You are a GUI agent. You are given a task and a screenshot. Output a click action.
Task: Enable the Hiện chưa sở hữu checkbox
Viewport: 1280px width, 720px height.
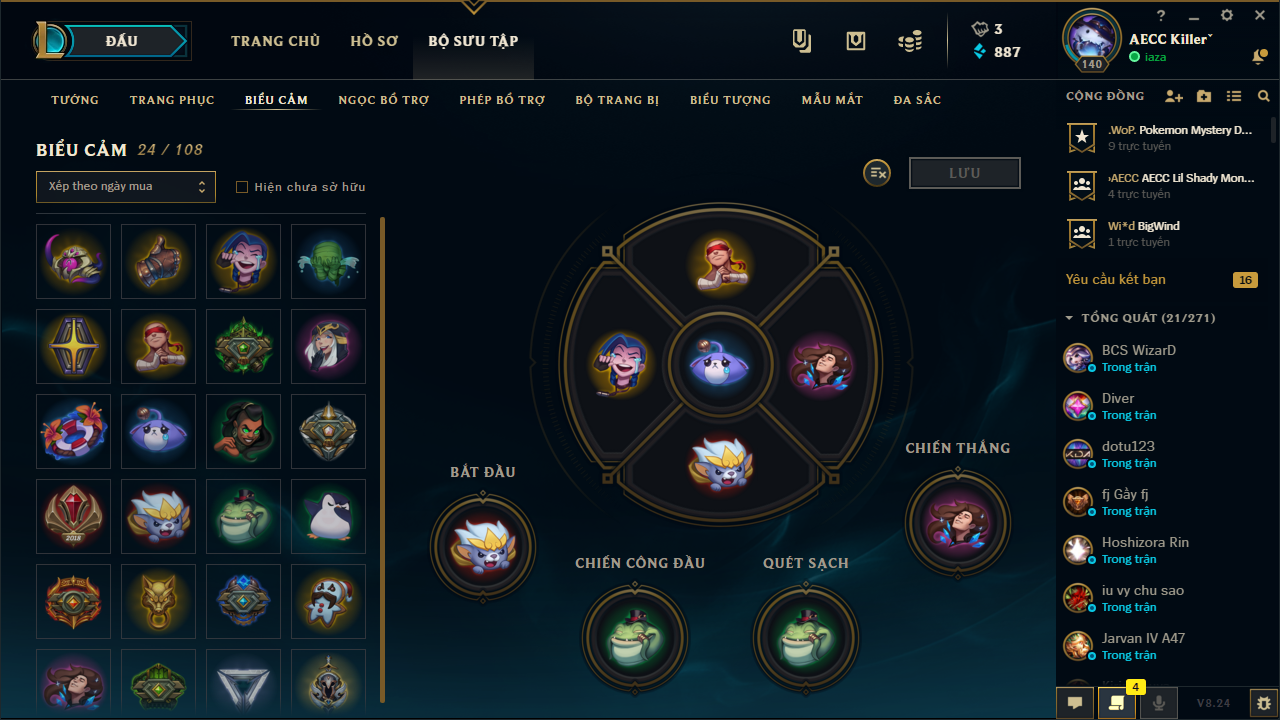point(241,187)
